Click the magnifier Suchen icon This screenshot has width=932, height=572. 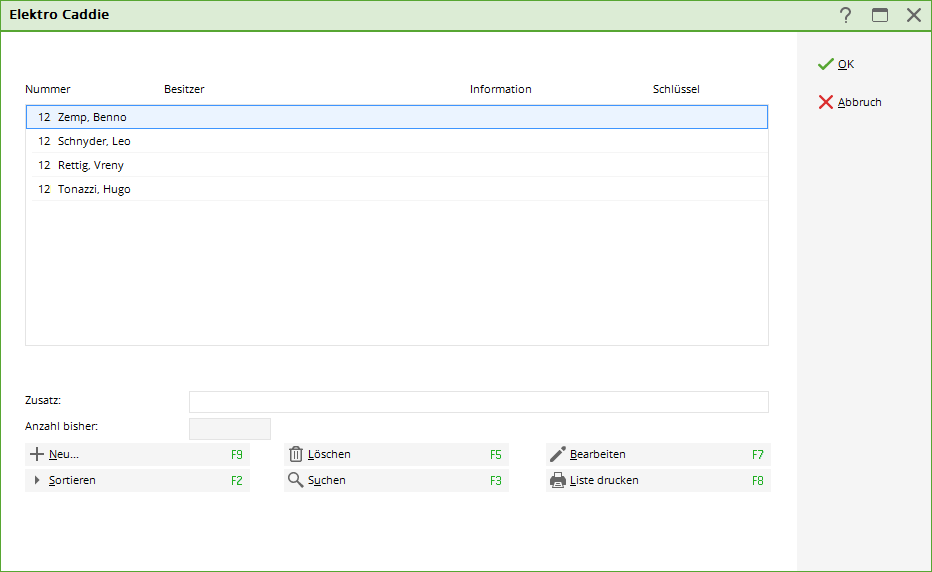(296, 480)
